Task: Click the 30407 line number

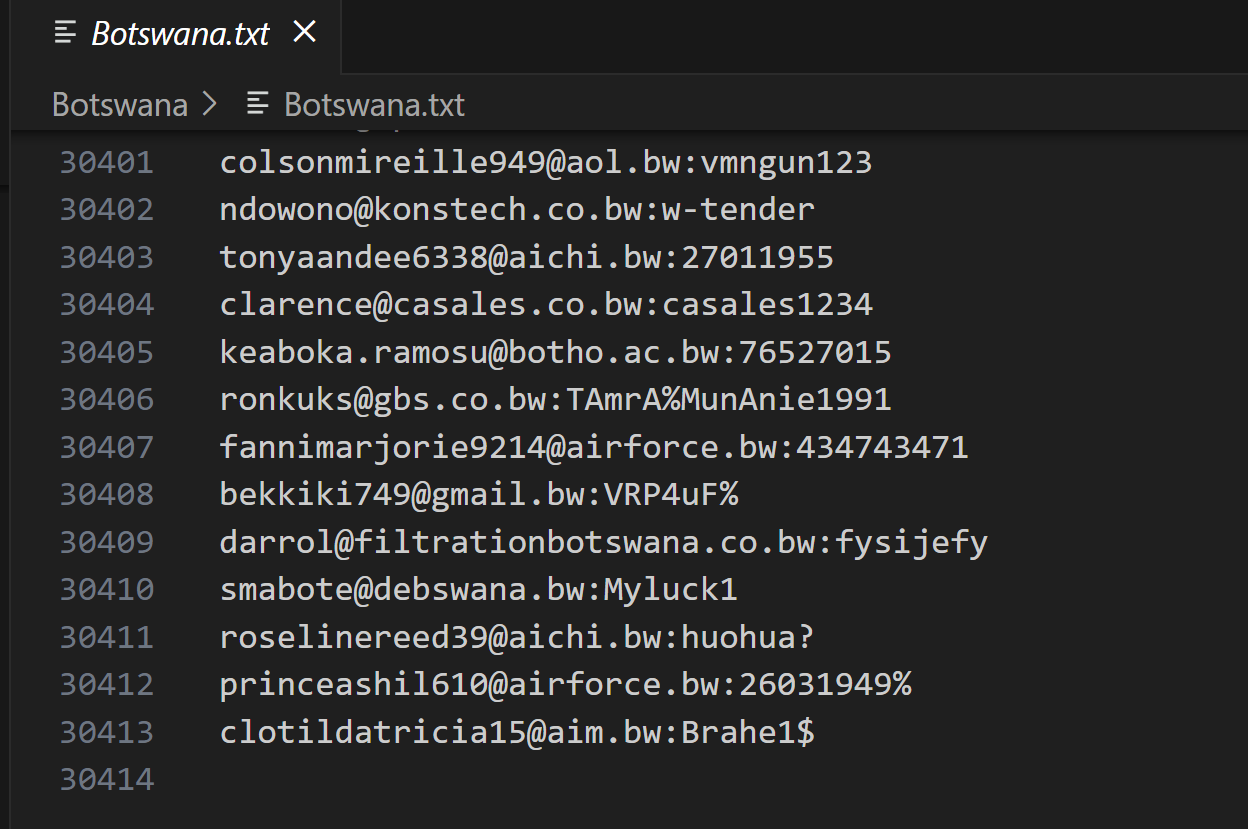Action: tap(107, 447)
